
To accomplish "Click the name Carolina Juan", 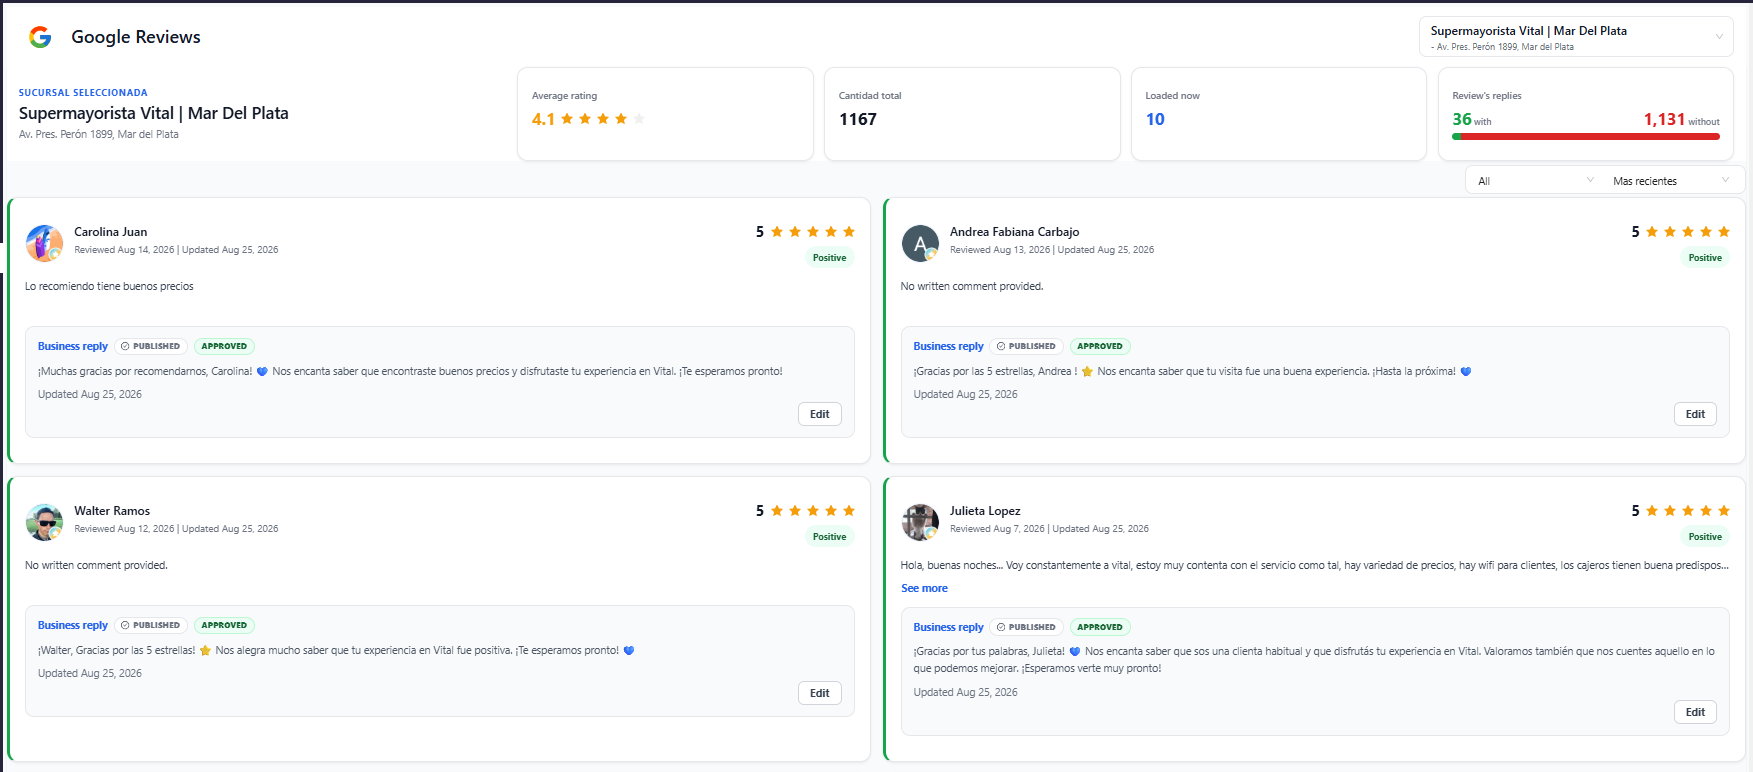I will tap(110, 232).
